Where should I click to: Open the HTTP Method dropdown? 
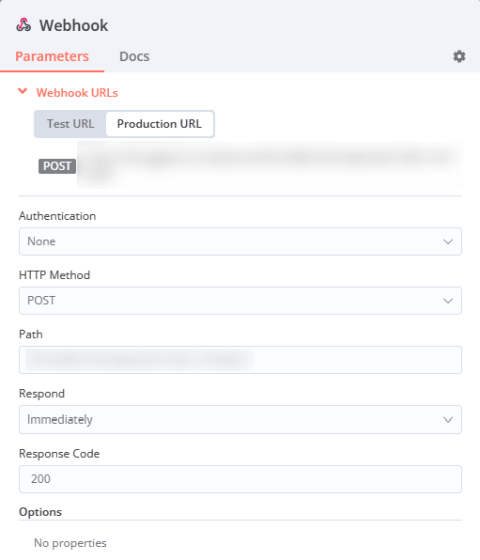pyautogui.click(x=240, y=301)
